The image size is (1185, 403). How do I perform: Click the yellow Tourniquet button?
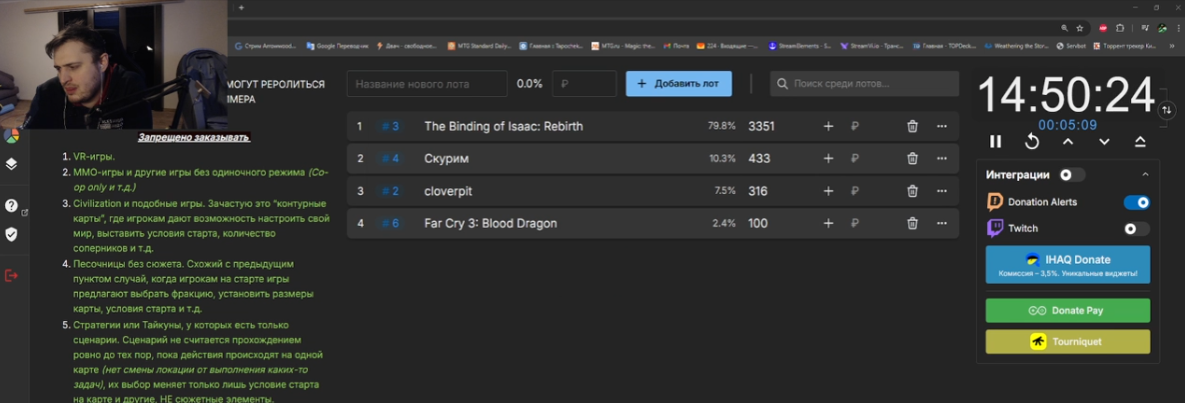pyautogui.click(x=1068, y=342)
